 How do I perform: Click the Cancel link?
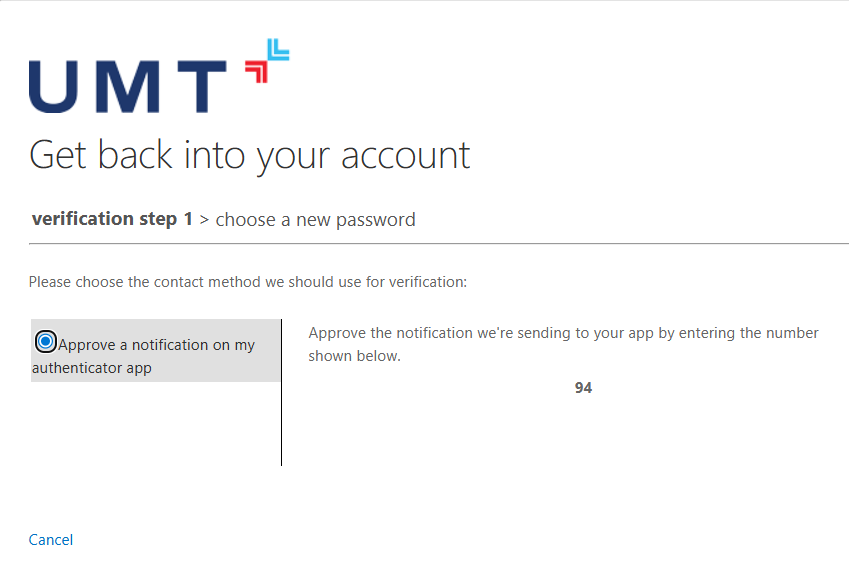click(51, 540)
